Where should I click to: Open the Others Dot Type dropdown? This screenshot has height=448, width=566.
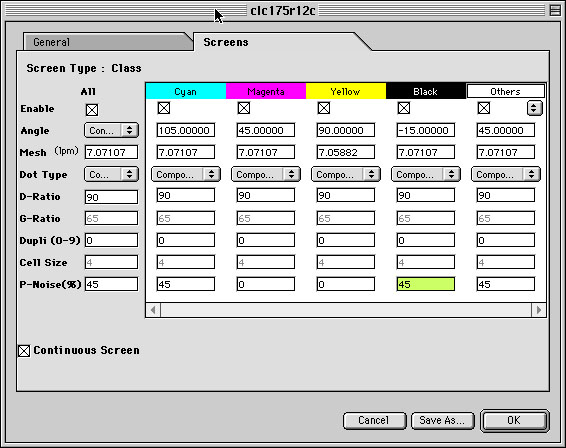506,174
